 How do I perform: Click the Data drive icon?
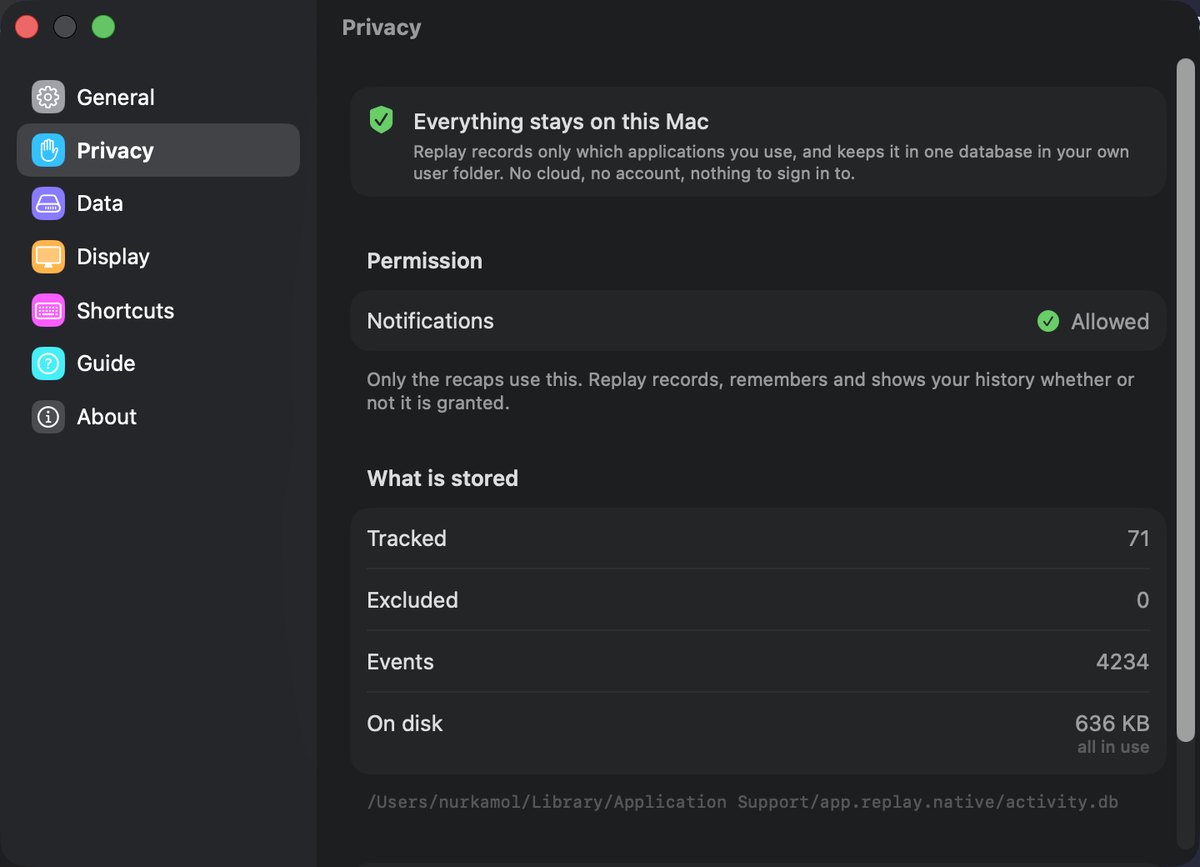48,204
